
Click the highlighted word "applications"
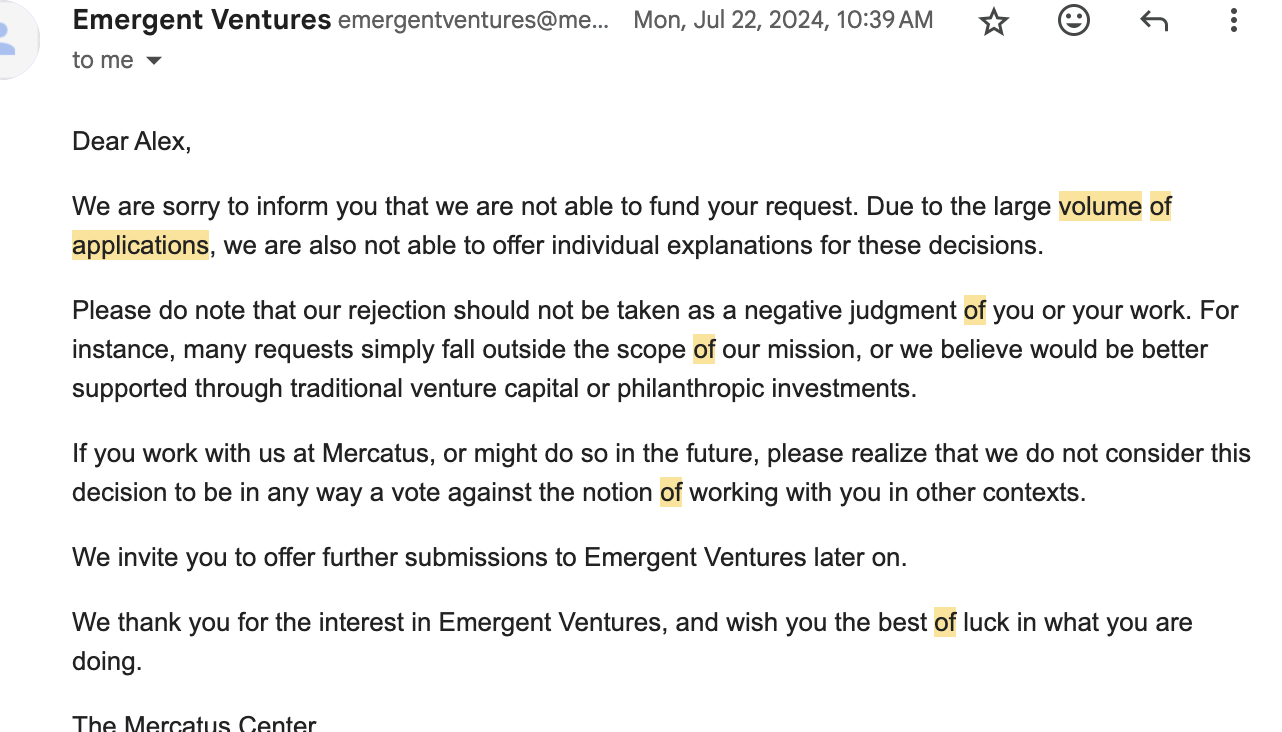[140, 245]
